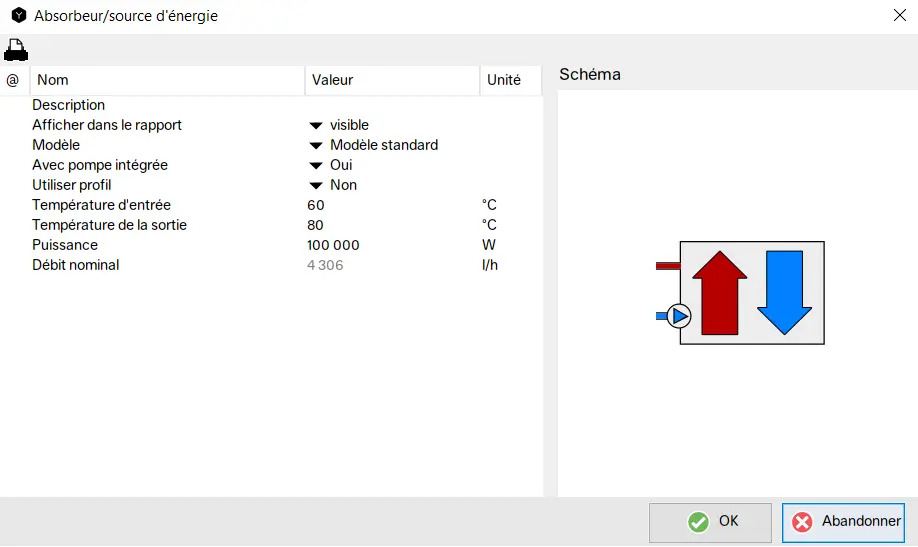Click the @ column header

tap(13, 80)
